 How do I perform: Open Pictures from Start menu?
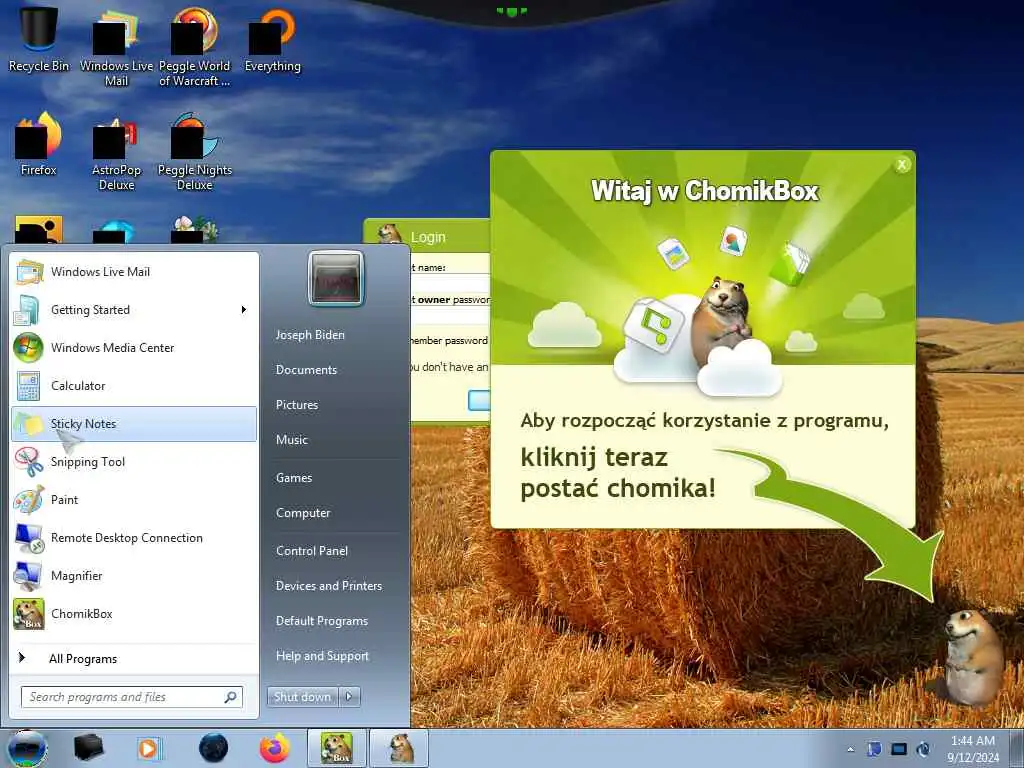296,405
